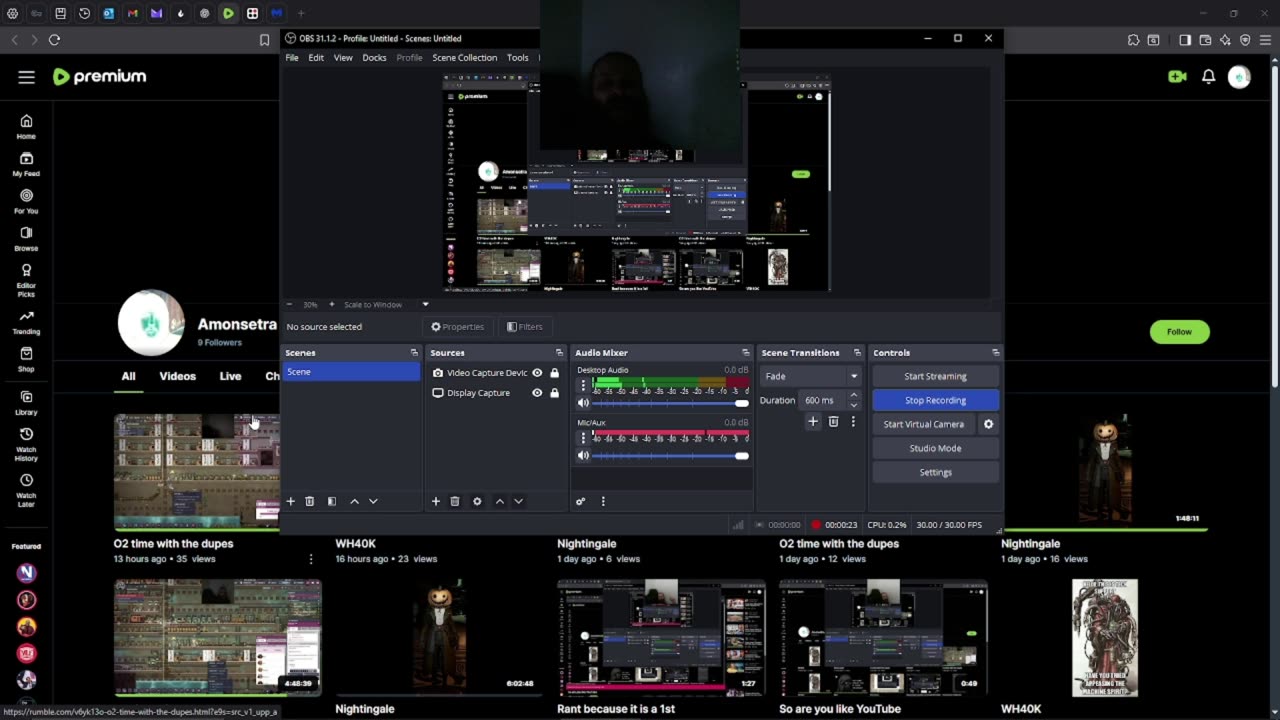Viewport: 1280px width, 720px height.
Task: Open Mic/Aux options three-dot menu
Action: [x=583, y=438]
